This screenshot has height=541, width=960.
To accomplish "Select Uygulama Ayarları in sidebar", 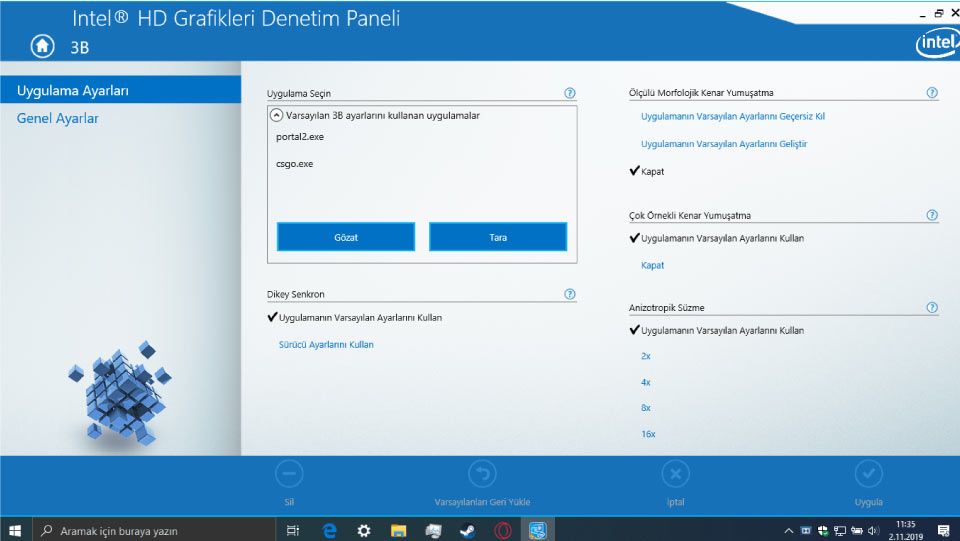I will click(x=121, y=90).
